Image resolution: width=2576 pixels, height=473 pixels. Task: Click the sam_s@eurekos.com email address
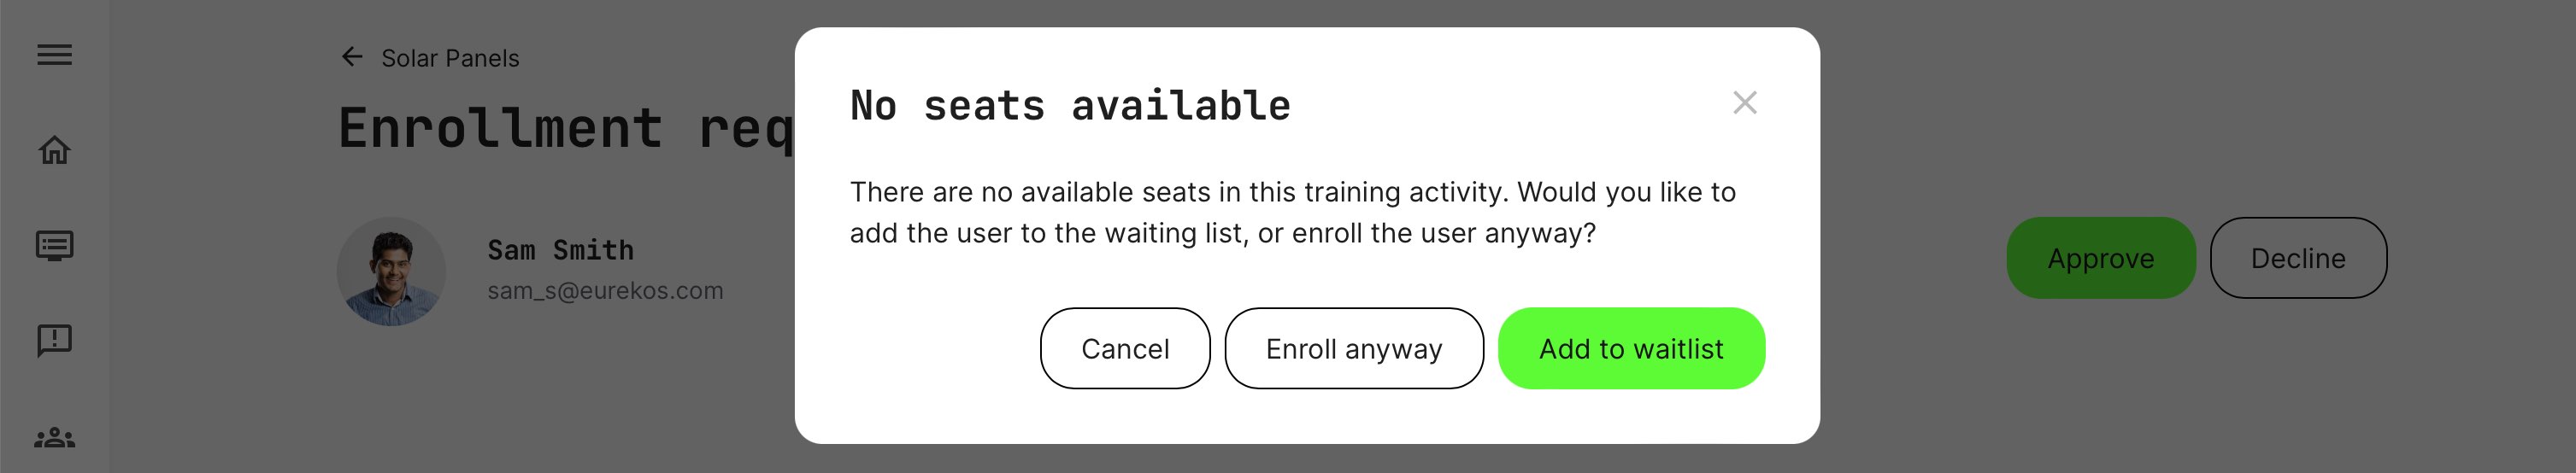coord(605,291)
